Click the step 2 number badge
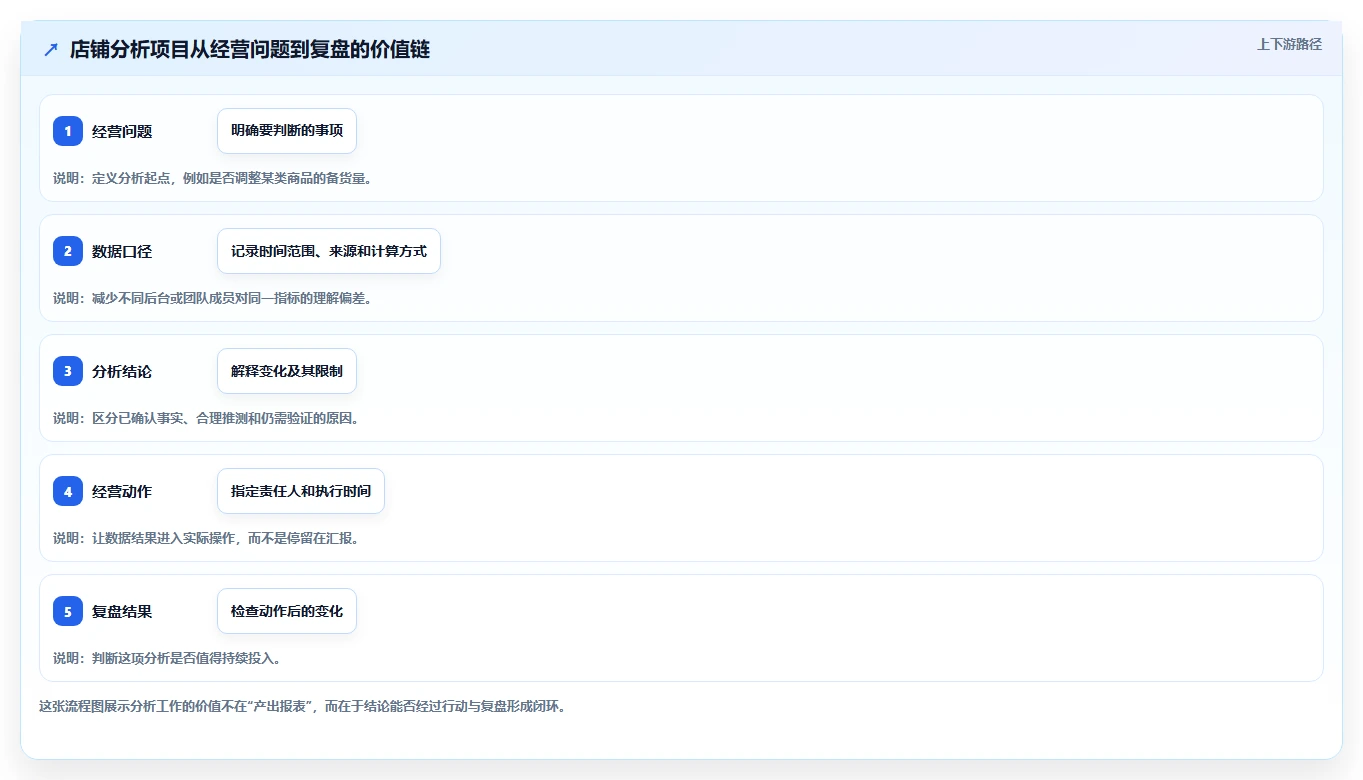 68,251
